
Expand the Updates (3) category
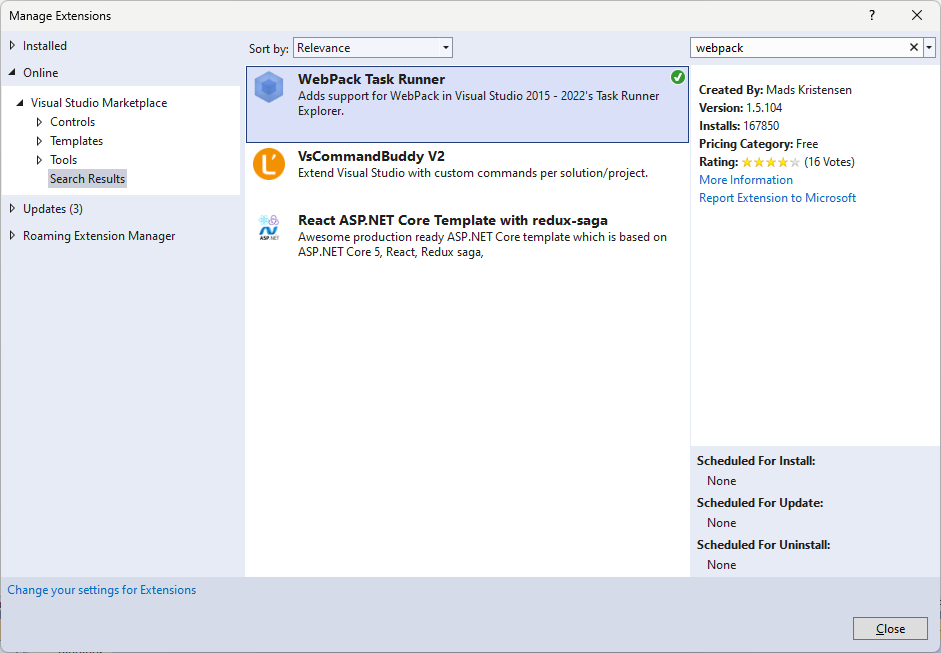coord(13,208)
